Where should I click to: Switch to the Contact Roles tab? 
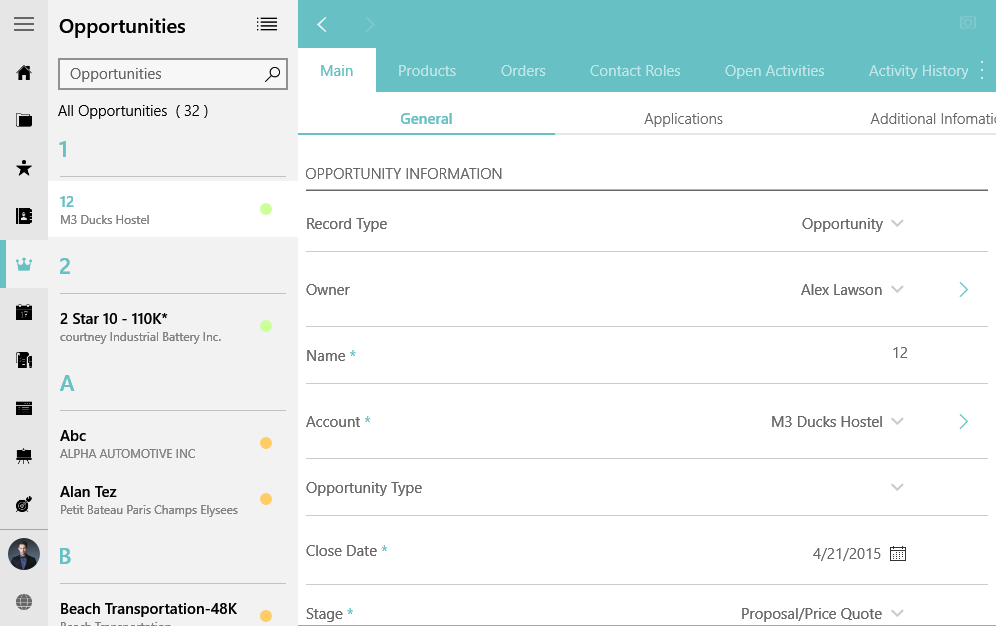point(635,71)
